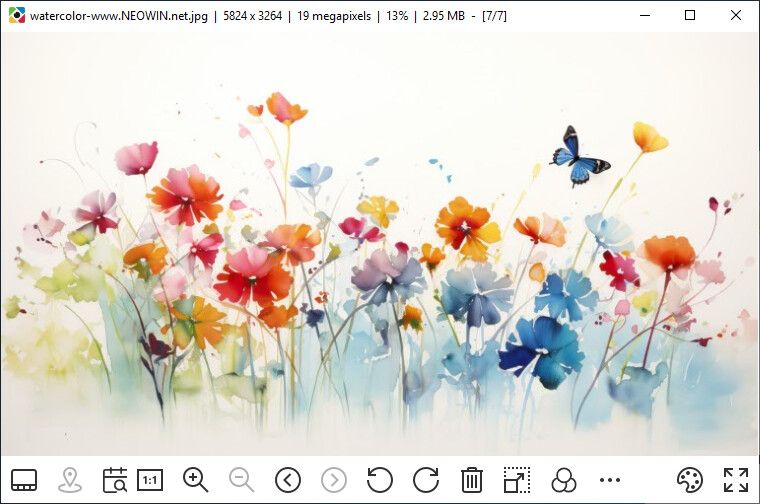Minimize the image viewer window
Image resolution: width=760 pixels, height=504 pixels.
645,16
